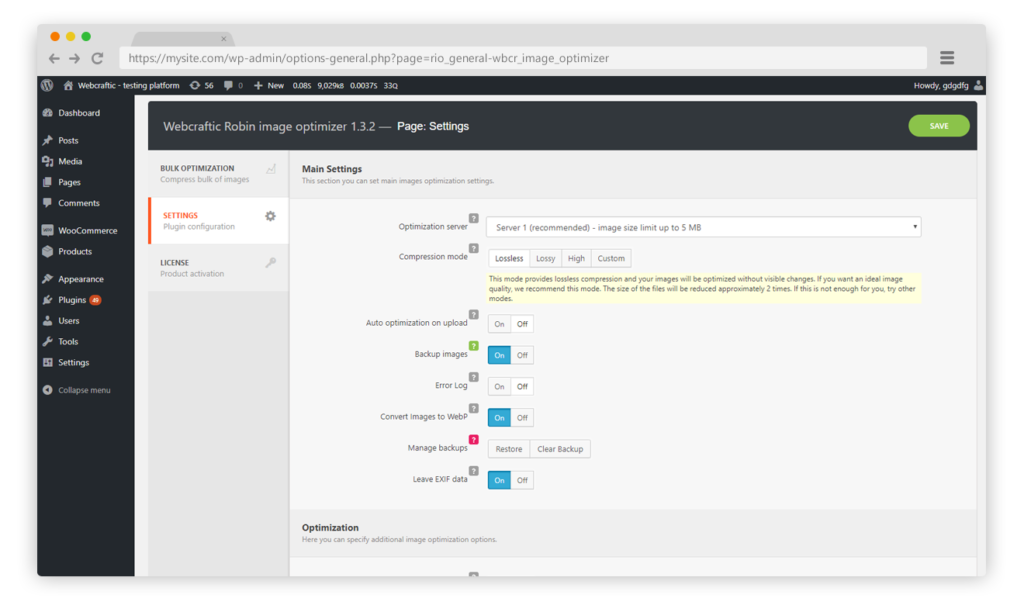Screen dimensions: 1024x605
Task: Click Howdy, gdgdfg account link
Action: click(x=940, y=86)
